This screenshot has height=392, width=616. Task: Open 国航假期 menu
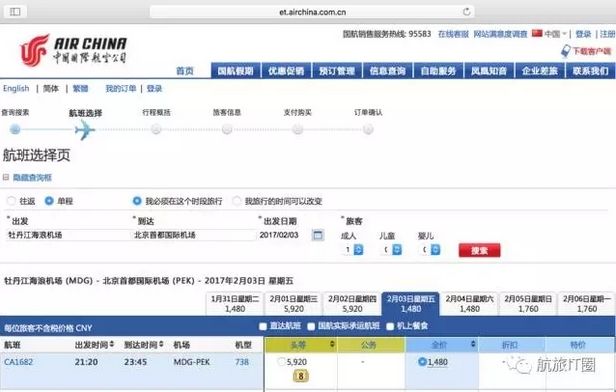pos(235,71)
